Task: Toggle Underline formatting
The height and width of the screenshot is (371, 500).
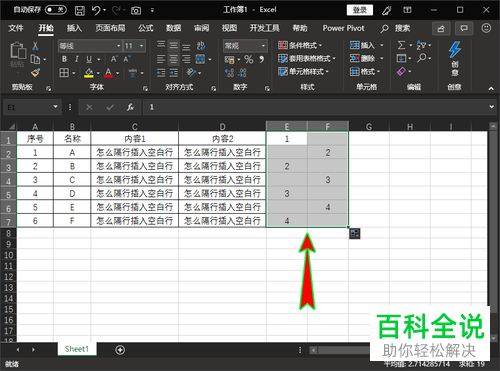Action: click(89, 59)
